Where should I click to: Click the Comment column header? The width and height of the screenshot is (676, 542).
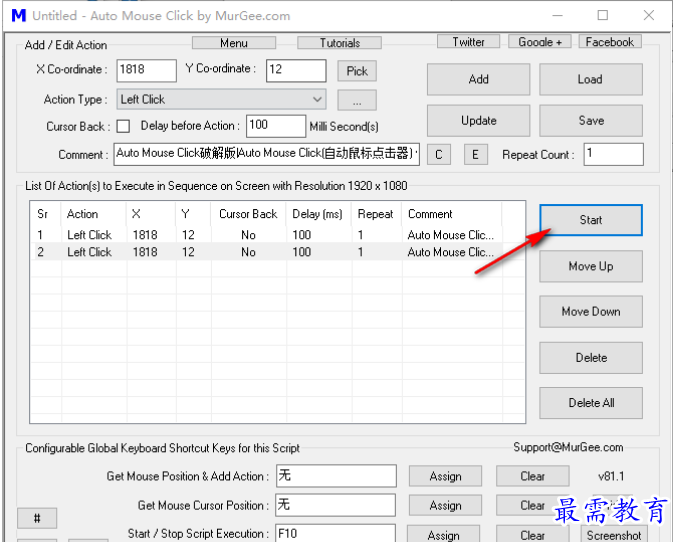tap(452, 214)
